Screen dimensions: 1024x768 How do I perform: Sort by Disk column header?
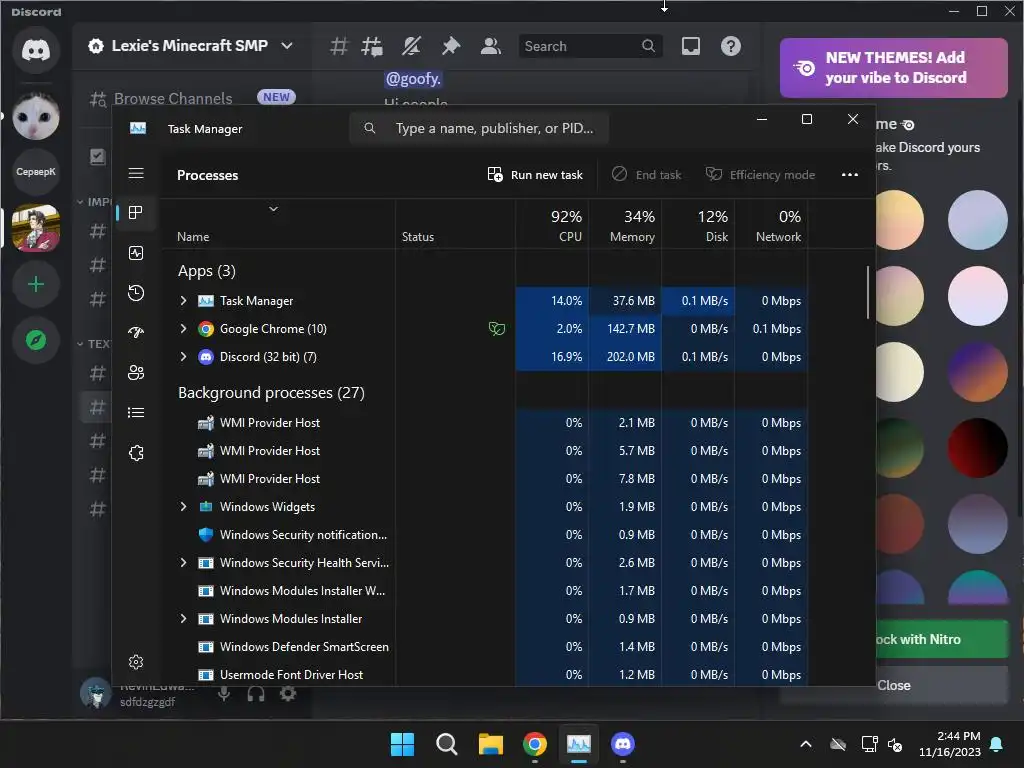point(698,225)
